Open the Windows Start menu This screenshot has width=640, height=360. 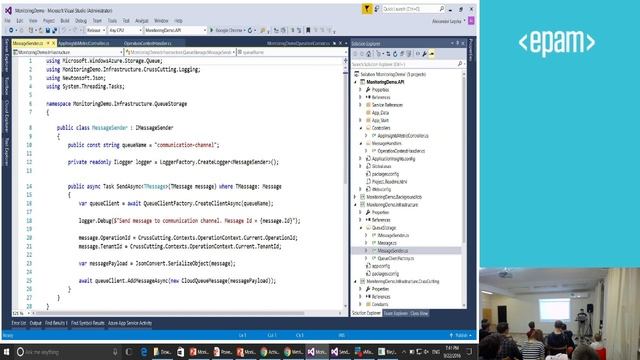(x=7, y=352)
